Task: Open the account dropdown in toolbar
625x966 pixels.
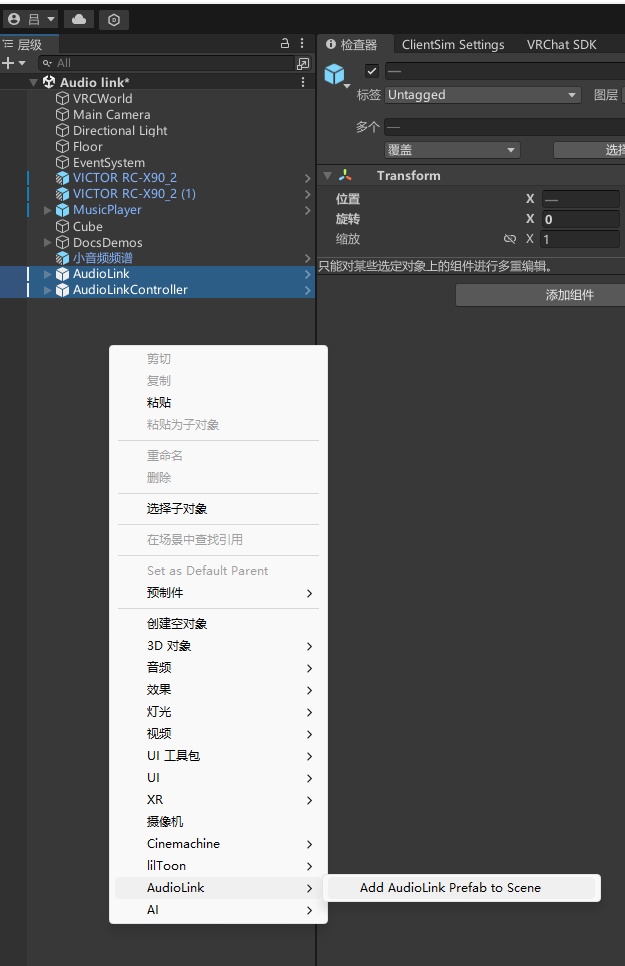Action: coord(31,20)
